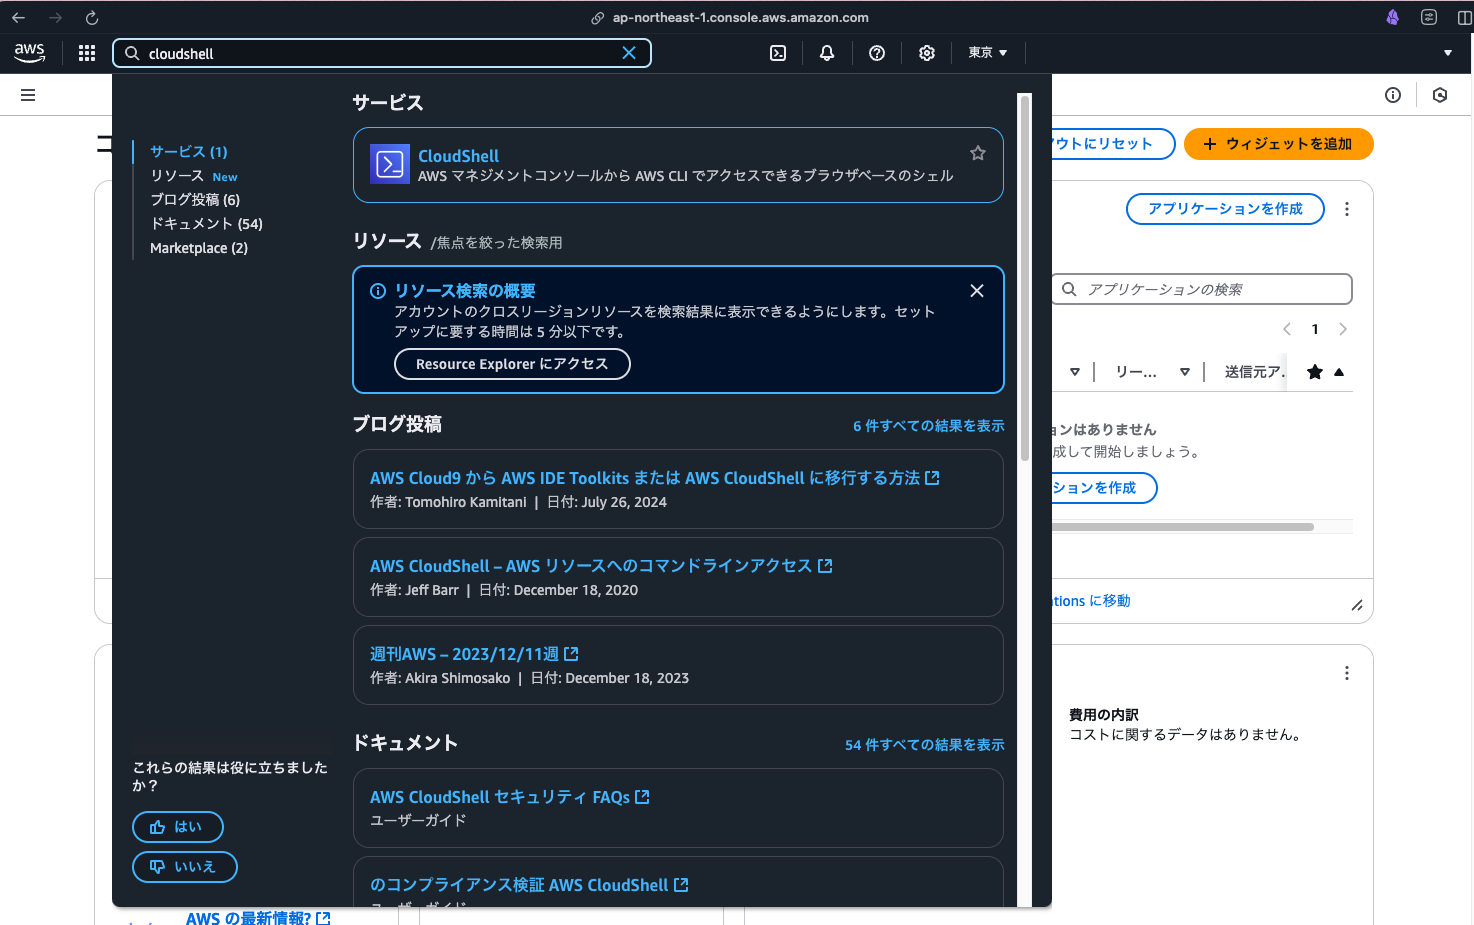The image size is (1474, 925).
Task: Open the コンプライアンス検証 AWS CloudShell document
Action: tap(519, 885)
